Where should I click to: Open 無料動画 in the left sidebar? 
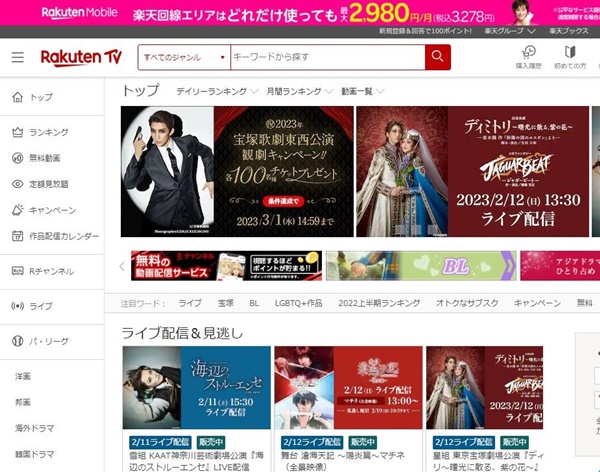pyautogui.click(x=44, y=158)
